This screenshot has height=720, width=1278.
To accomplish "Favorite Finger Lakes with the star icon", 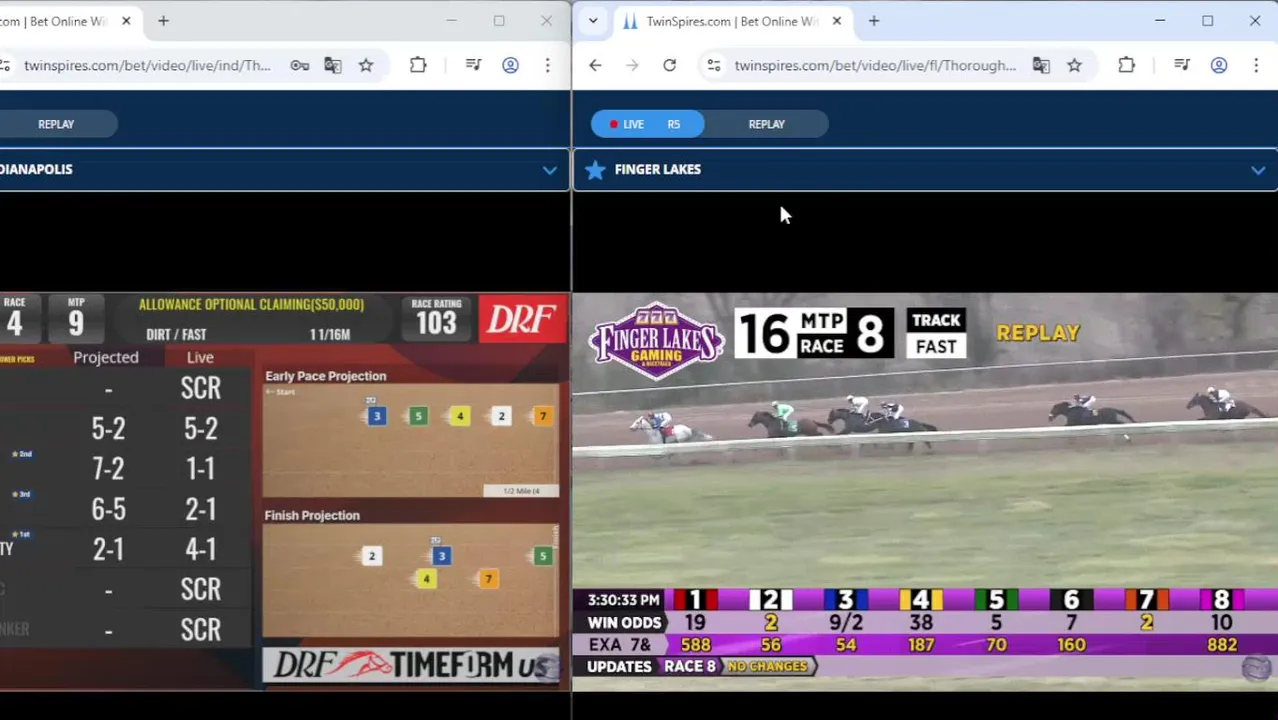I will (x=595, y=170).
